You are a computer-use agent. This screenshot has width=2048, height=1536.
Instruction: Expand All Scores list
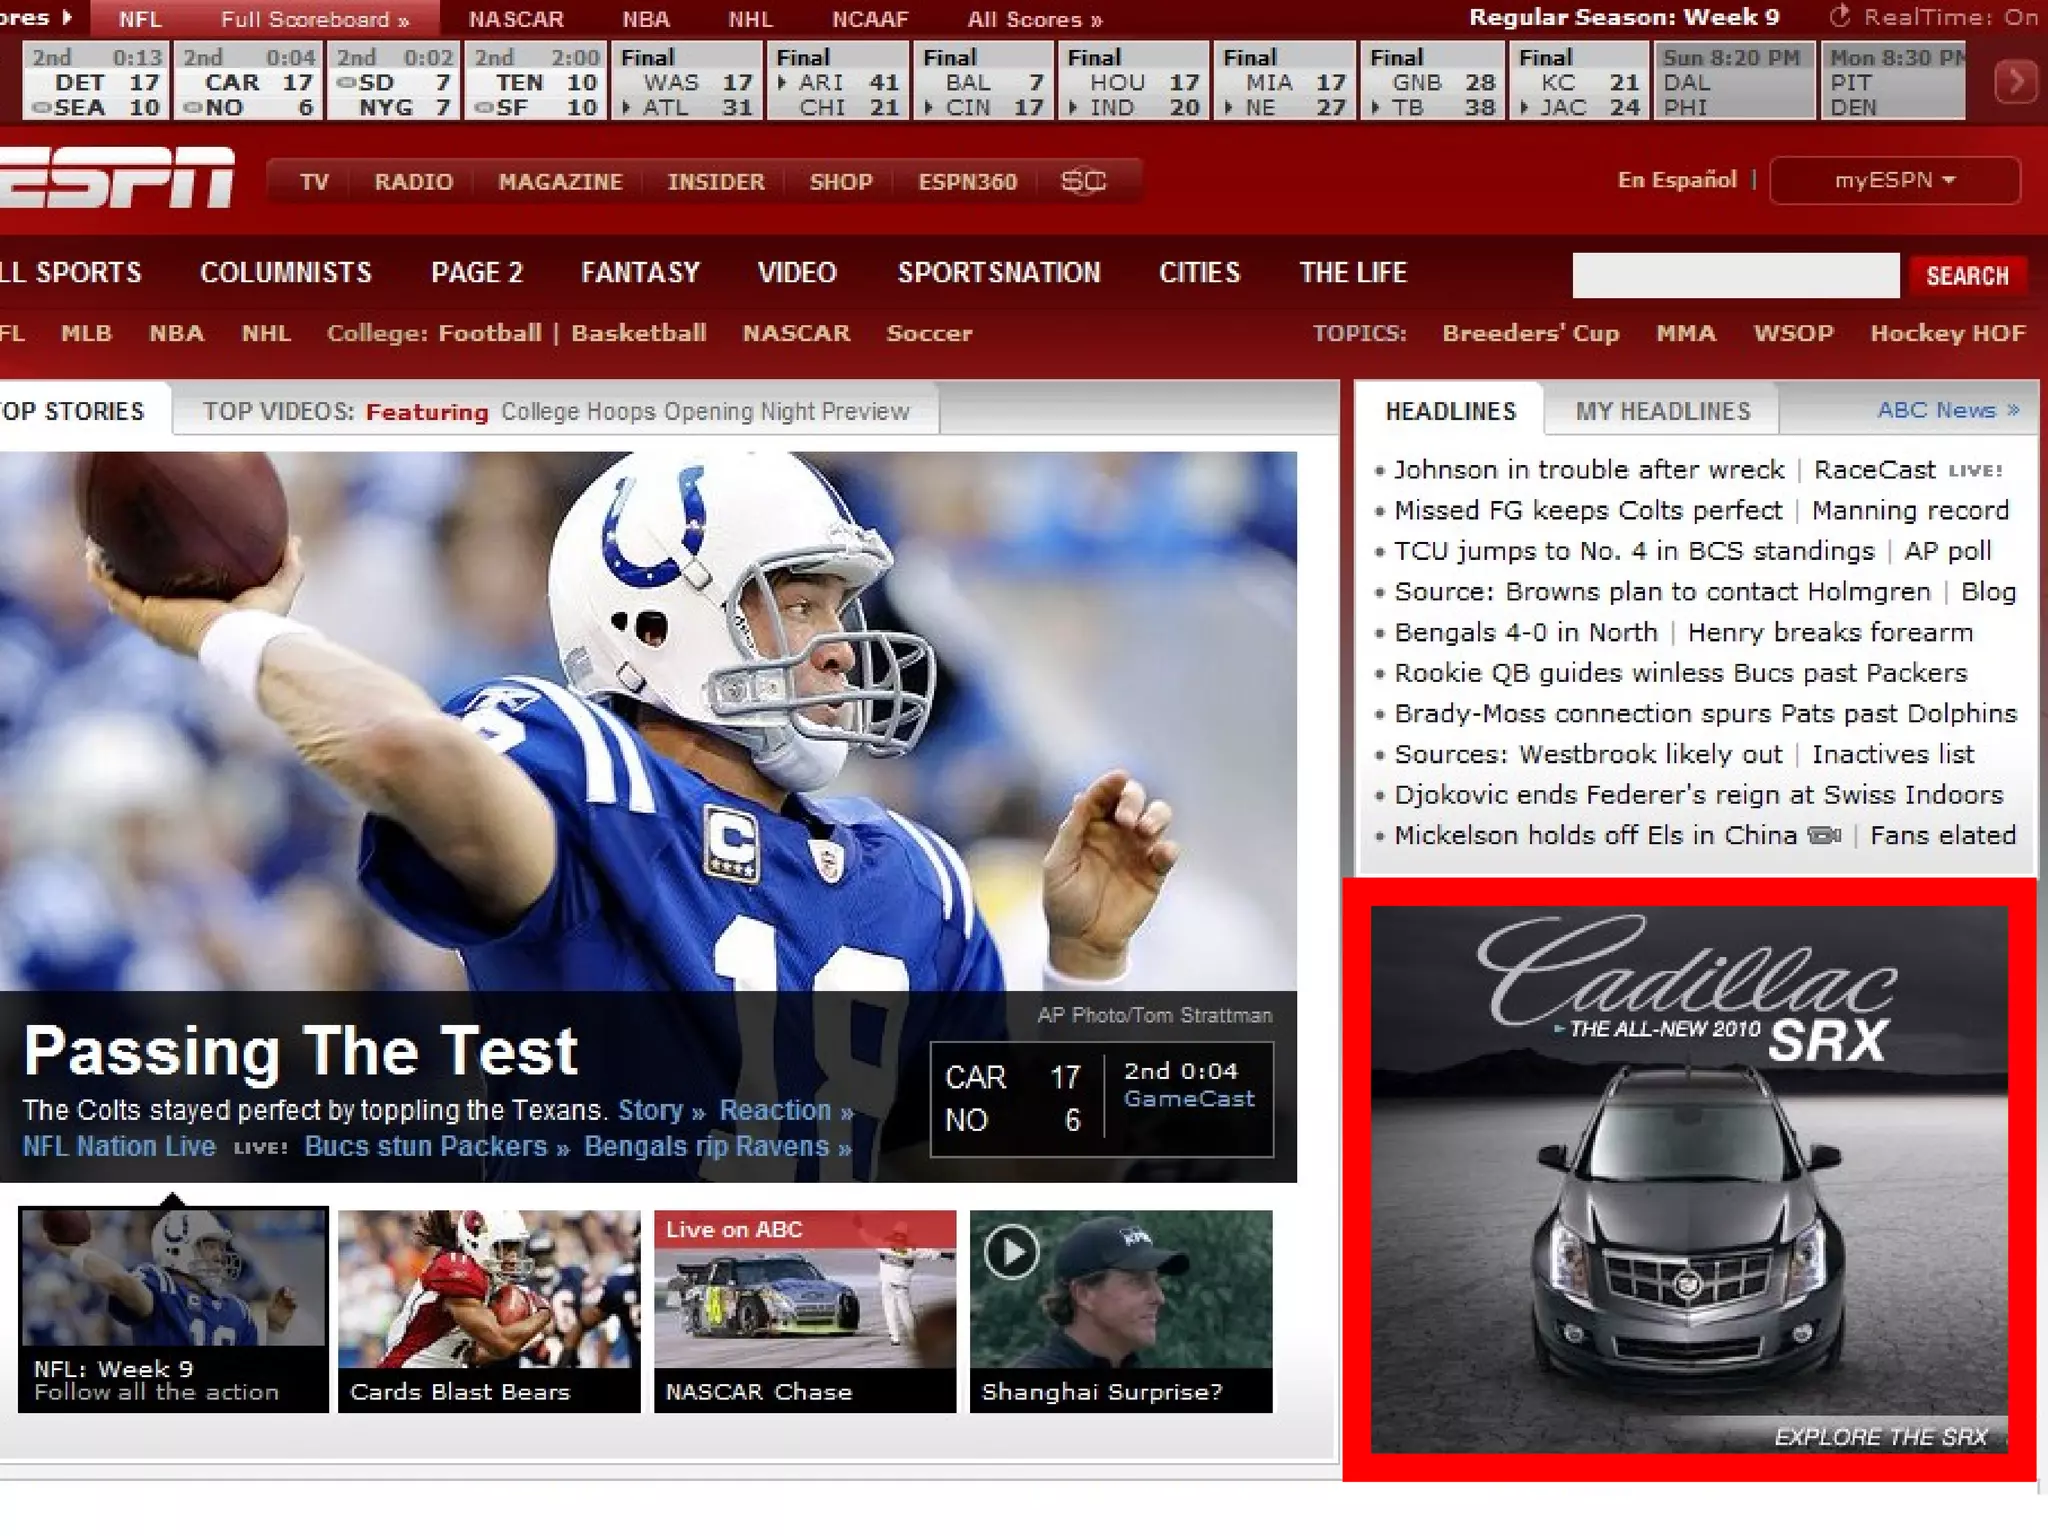point(1034,19)
